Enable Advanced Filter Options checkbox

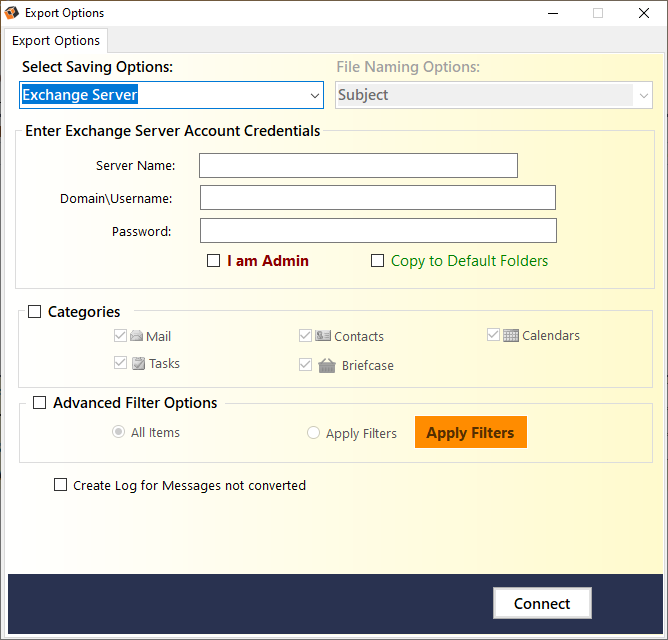(40, 403)
